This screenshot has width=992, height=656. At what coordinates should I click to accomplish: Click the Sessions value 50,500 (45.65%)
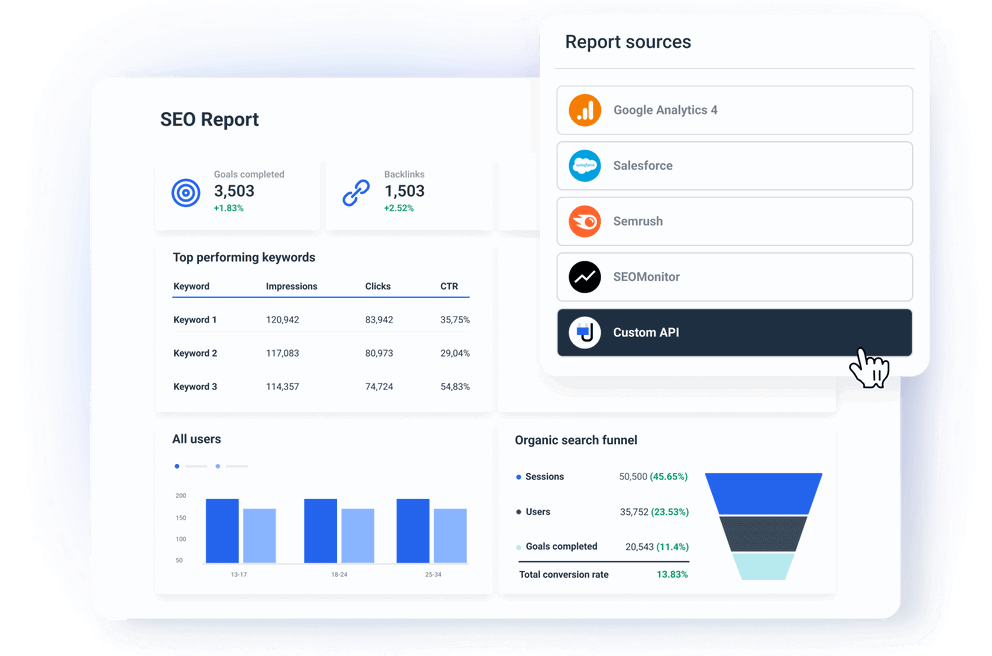click(x=654, y=477)
